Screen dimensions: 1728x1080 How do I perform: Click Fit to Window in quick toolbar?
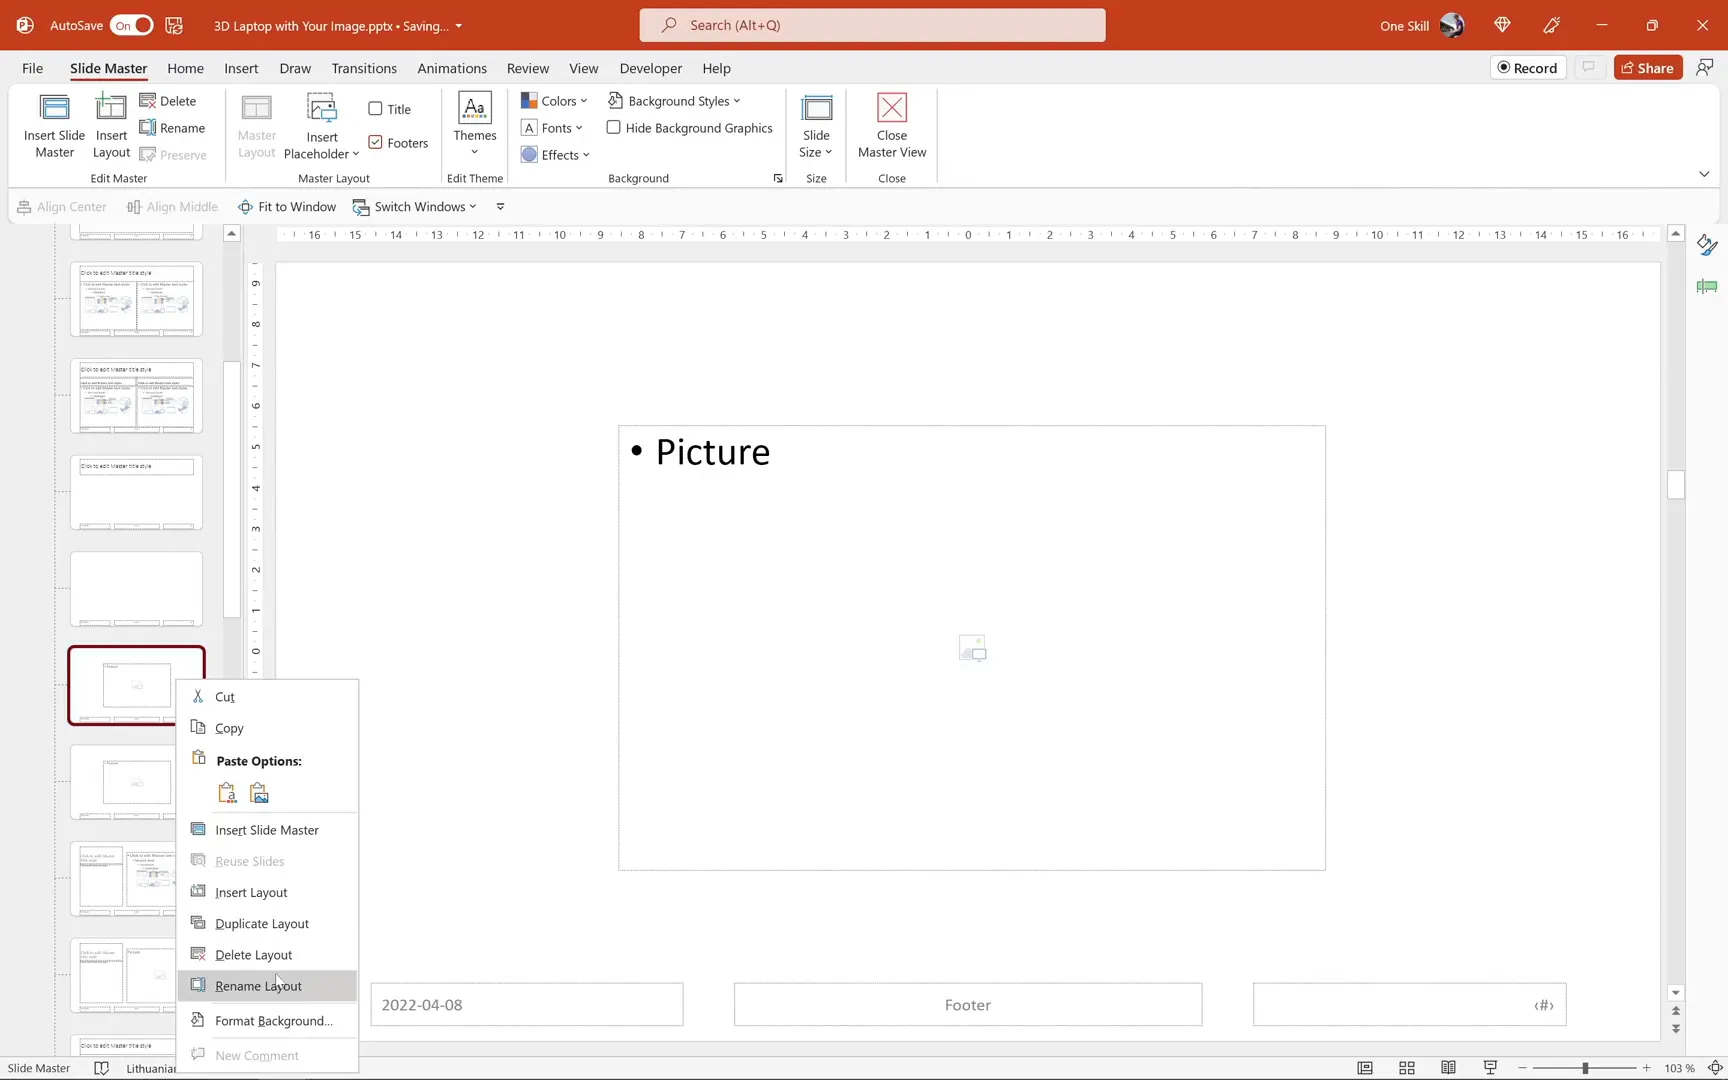(x=287, y=207)
